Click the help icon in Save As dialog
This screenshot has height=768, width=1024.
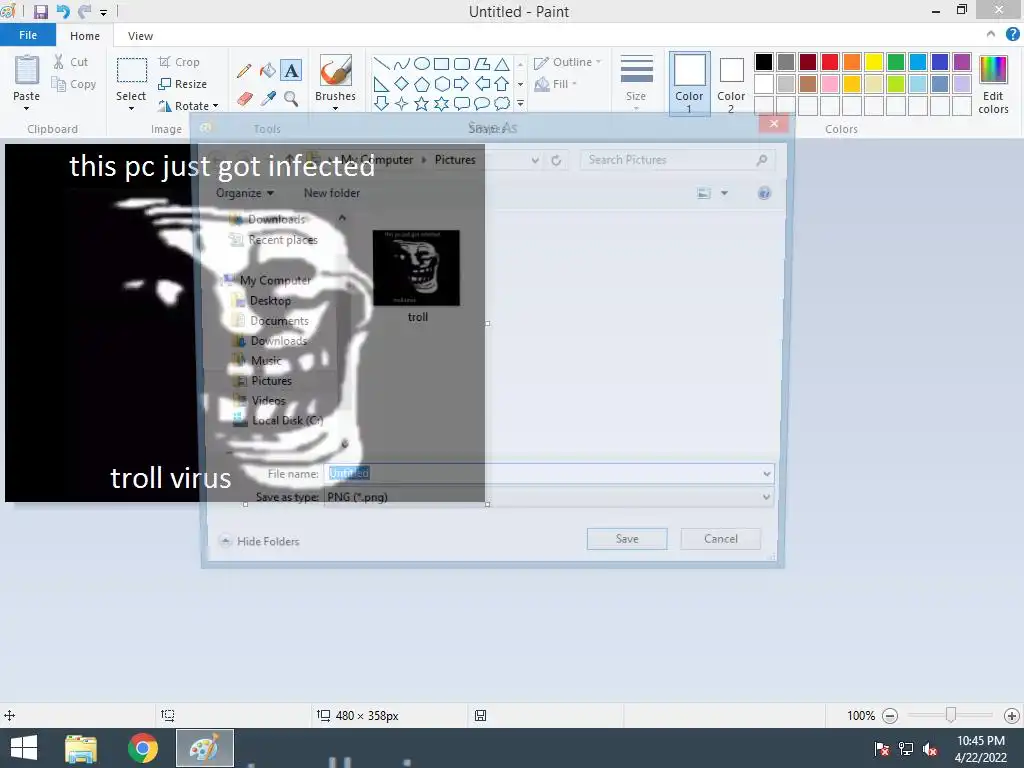[x=764, y=193]
